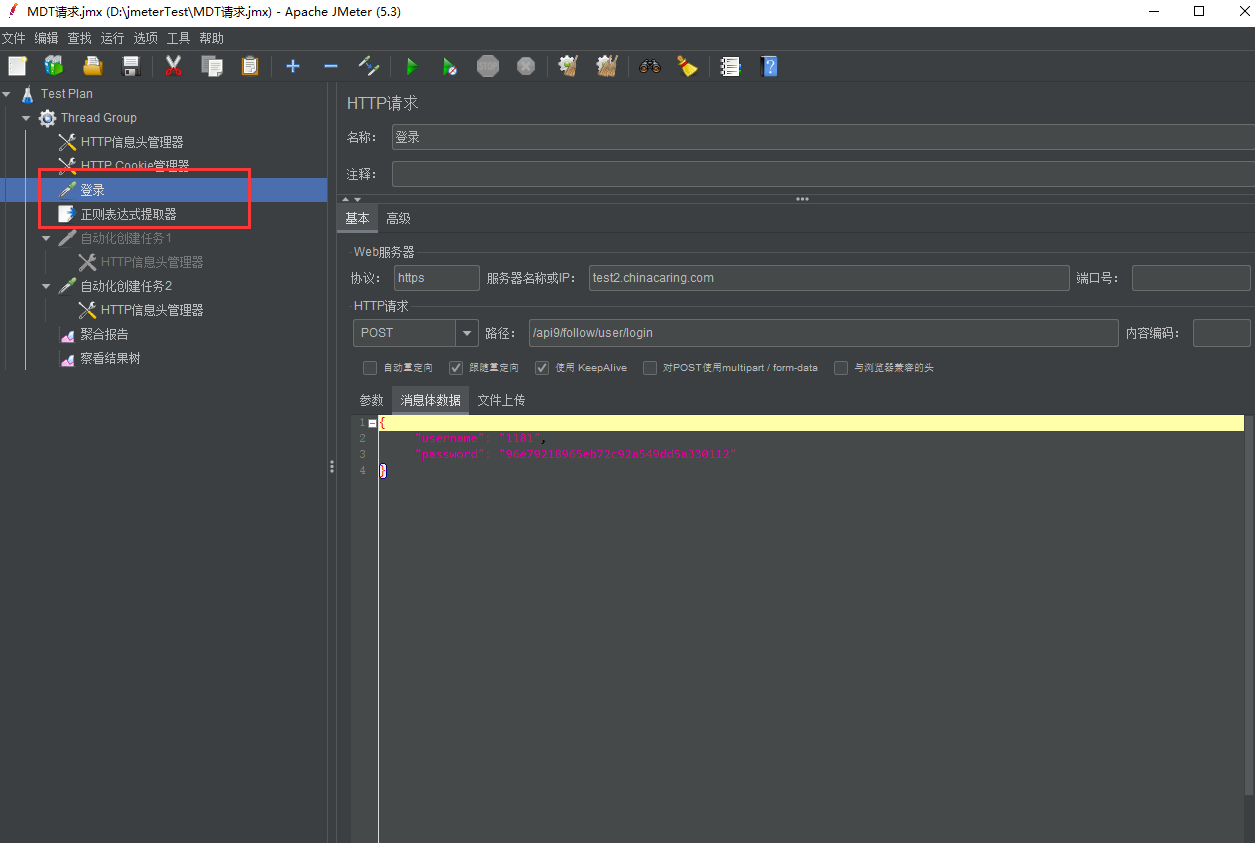
Task: Open the 工具 menu
Action: click(178, 38)
